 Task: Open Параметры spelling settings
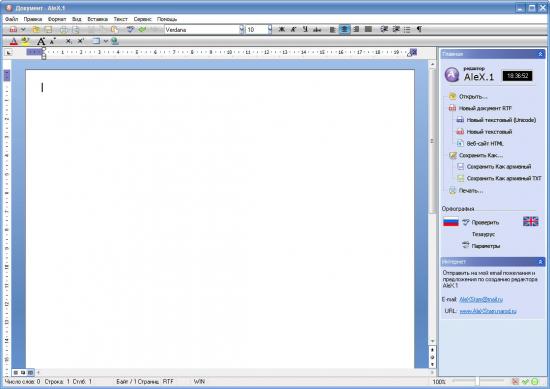(486, 246)
